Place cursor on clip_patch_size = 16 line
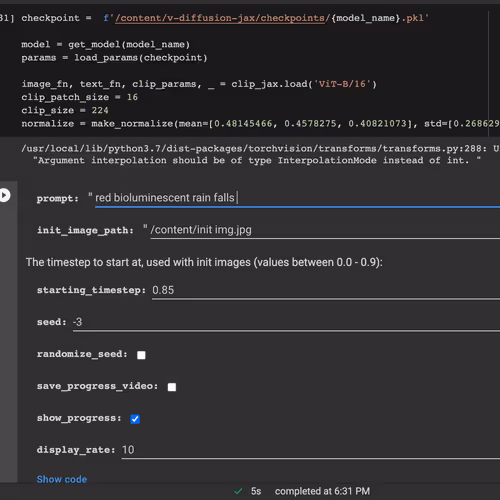500x500 pixels. [79, 97]
